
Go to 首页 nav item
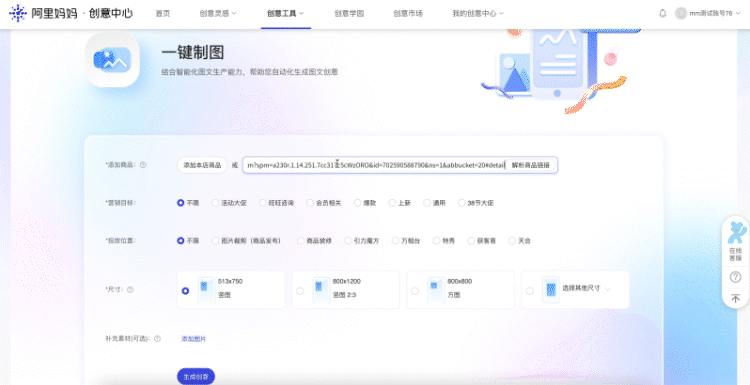(x=163, y=13)
